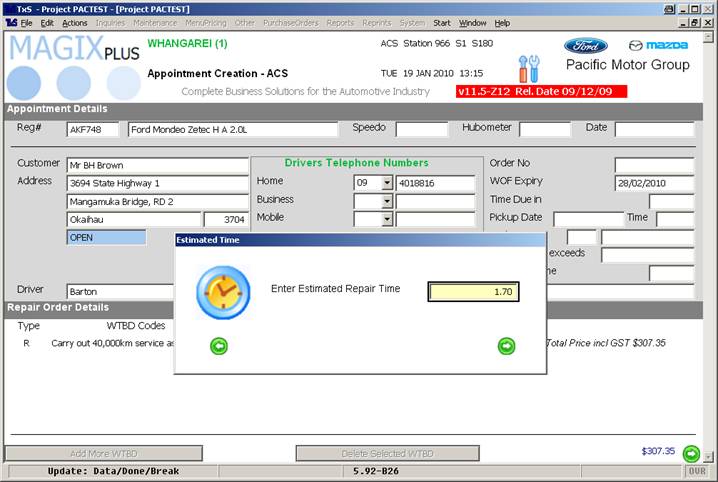Click the Ford logo
The width and height of the screenshot is (718, 482).
tap(585, 45)
